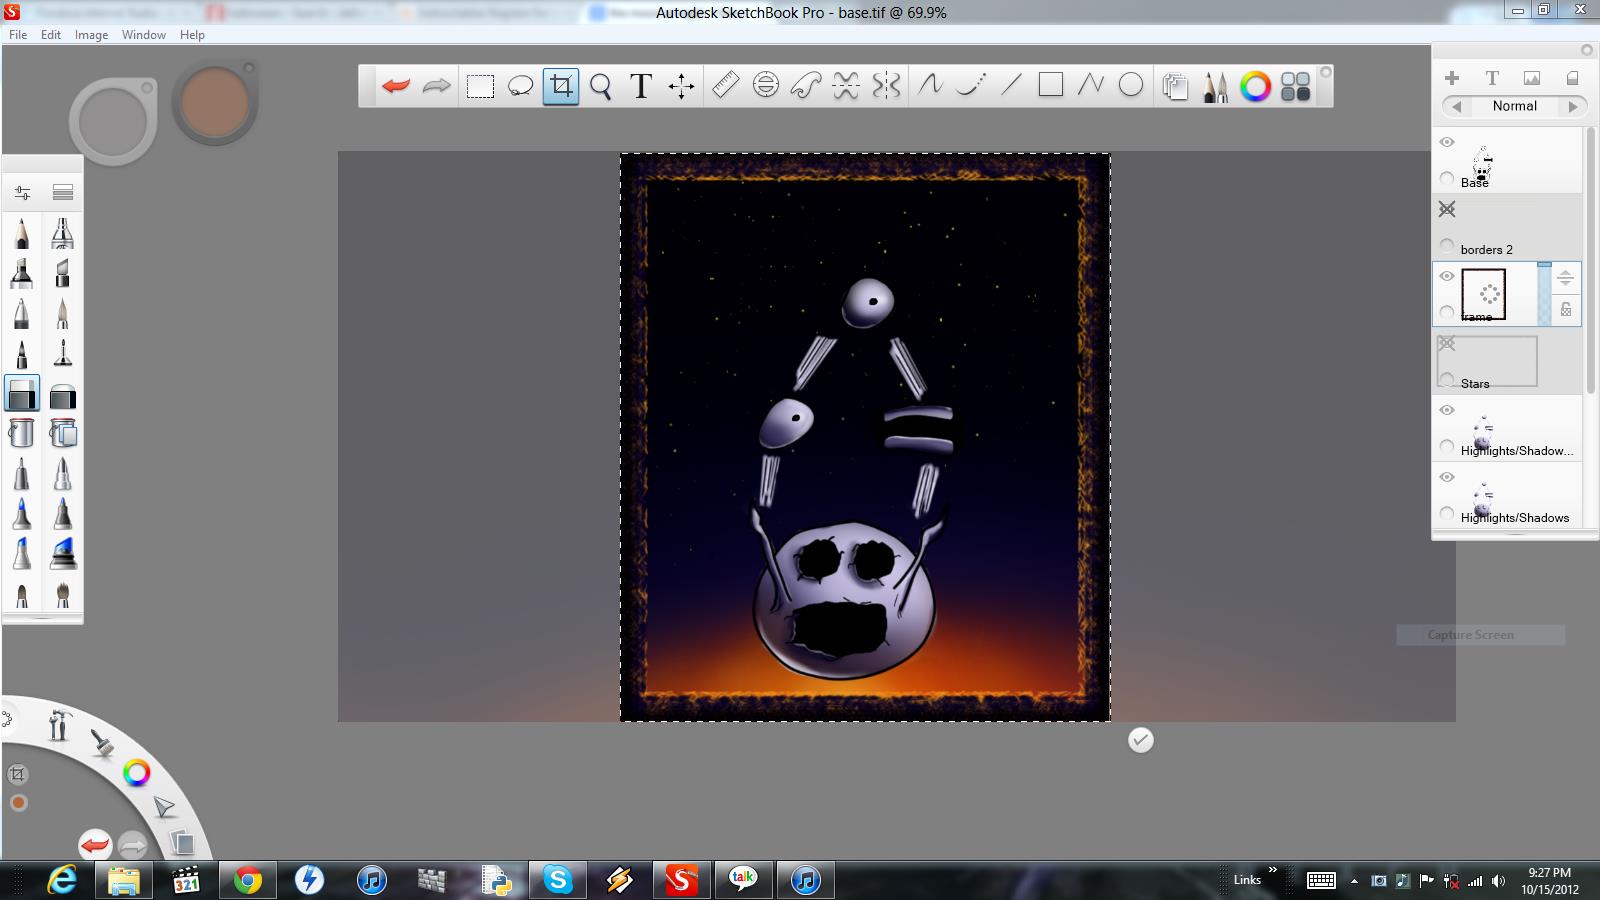
Task: Select the highlighted hard eraser brush
Action: click(x=22, y=394)
